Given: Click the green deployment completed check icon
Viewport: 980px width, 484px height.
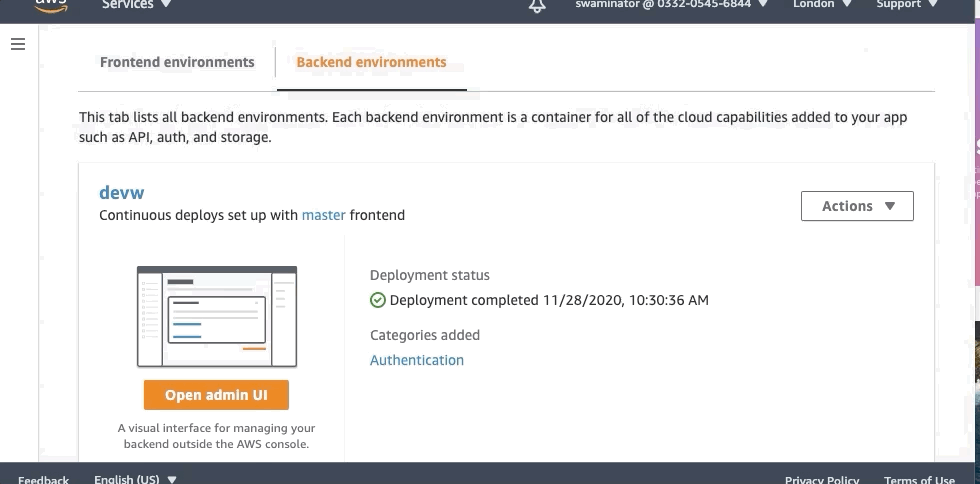Looking at the screenshot, I should [378, 300].
